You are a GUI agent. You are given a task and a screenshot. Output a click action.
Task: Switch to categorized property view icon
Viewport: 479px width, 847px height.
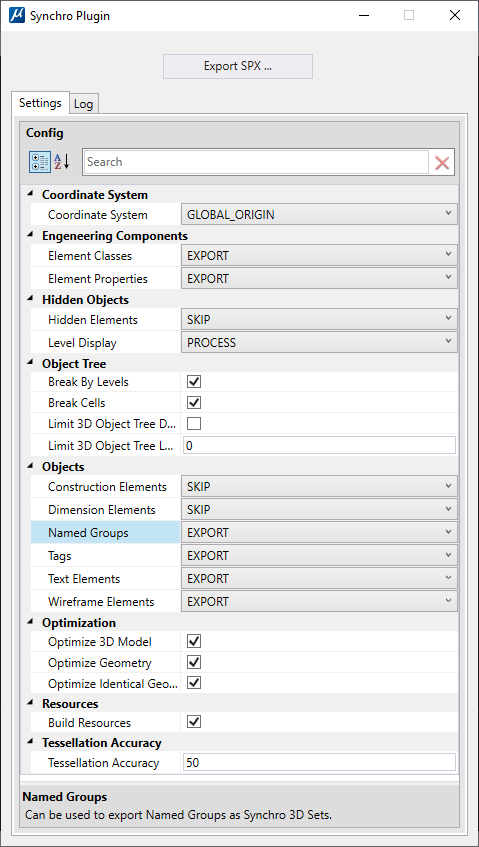40,162
